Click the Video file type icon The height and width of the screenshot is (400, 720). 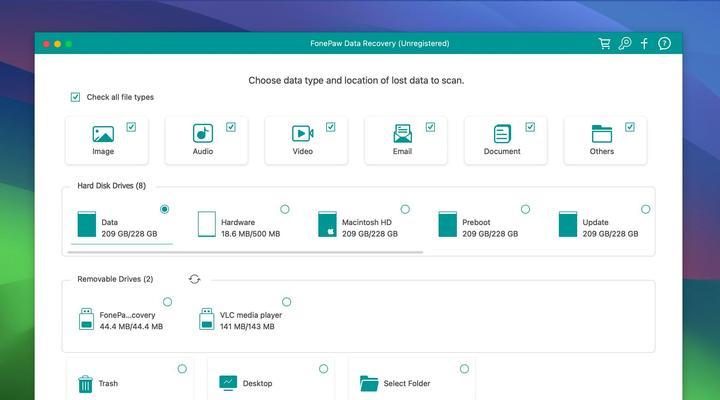[x=303, y=134]
